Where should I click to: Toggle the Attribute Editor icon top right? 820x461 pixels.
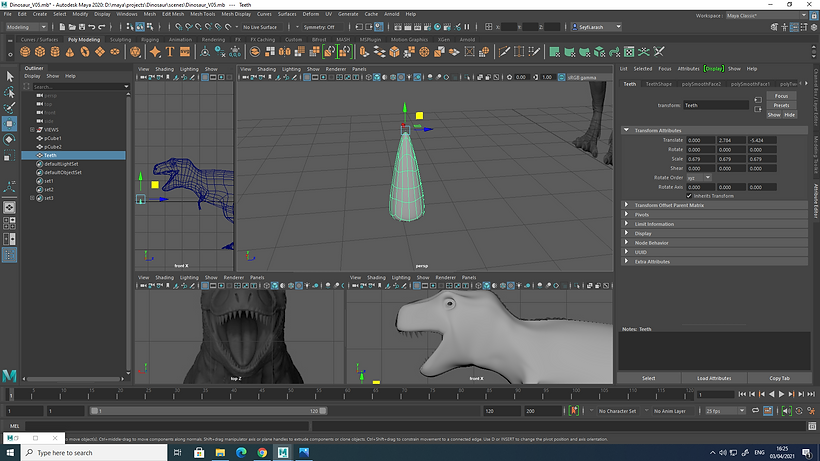point(794,27)
